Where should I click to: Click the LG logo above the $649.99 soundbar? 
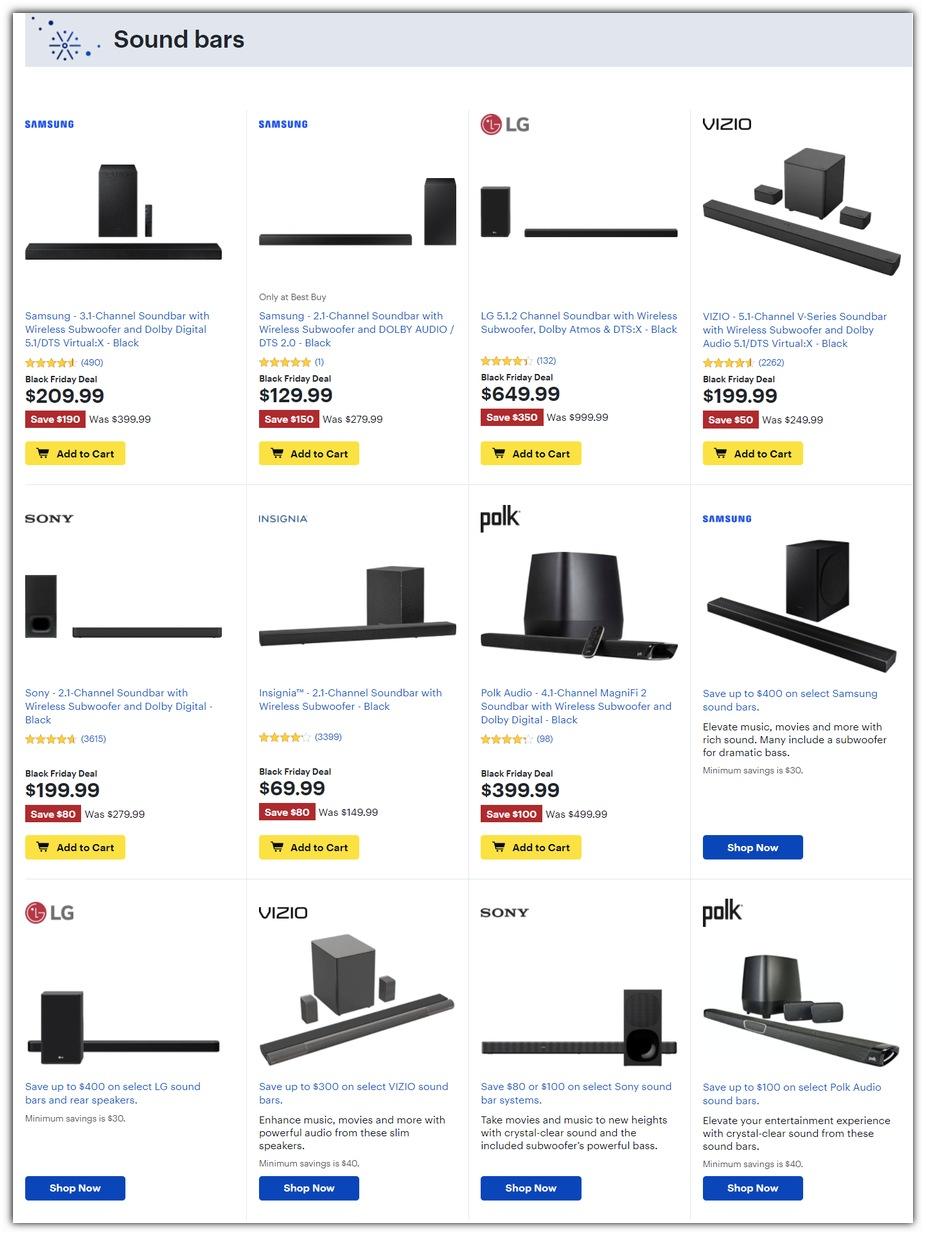[505, 124]
